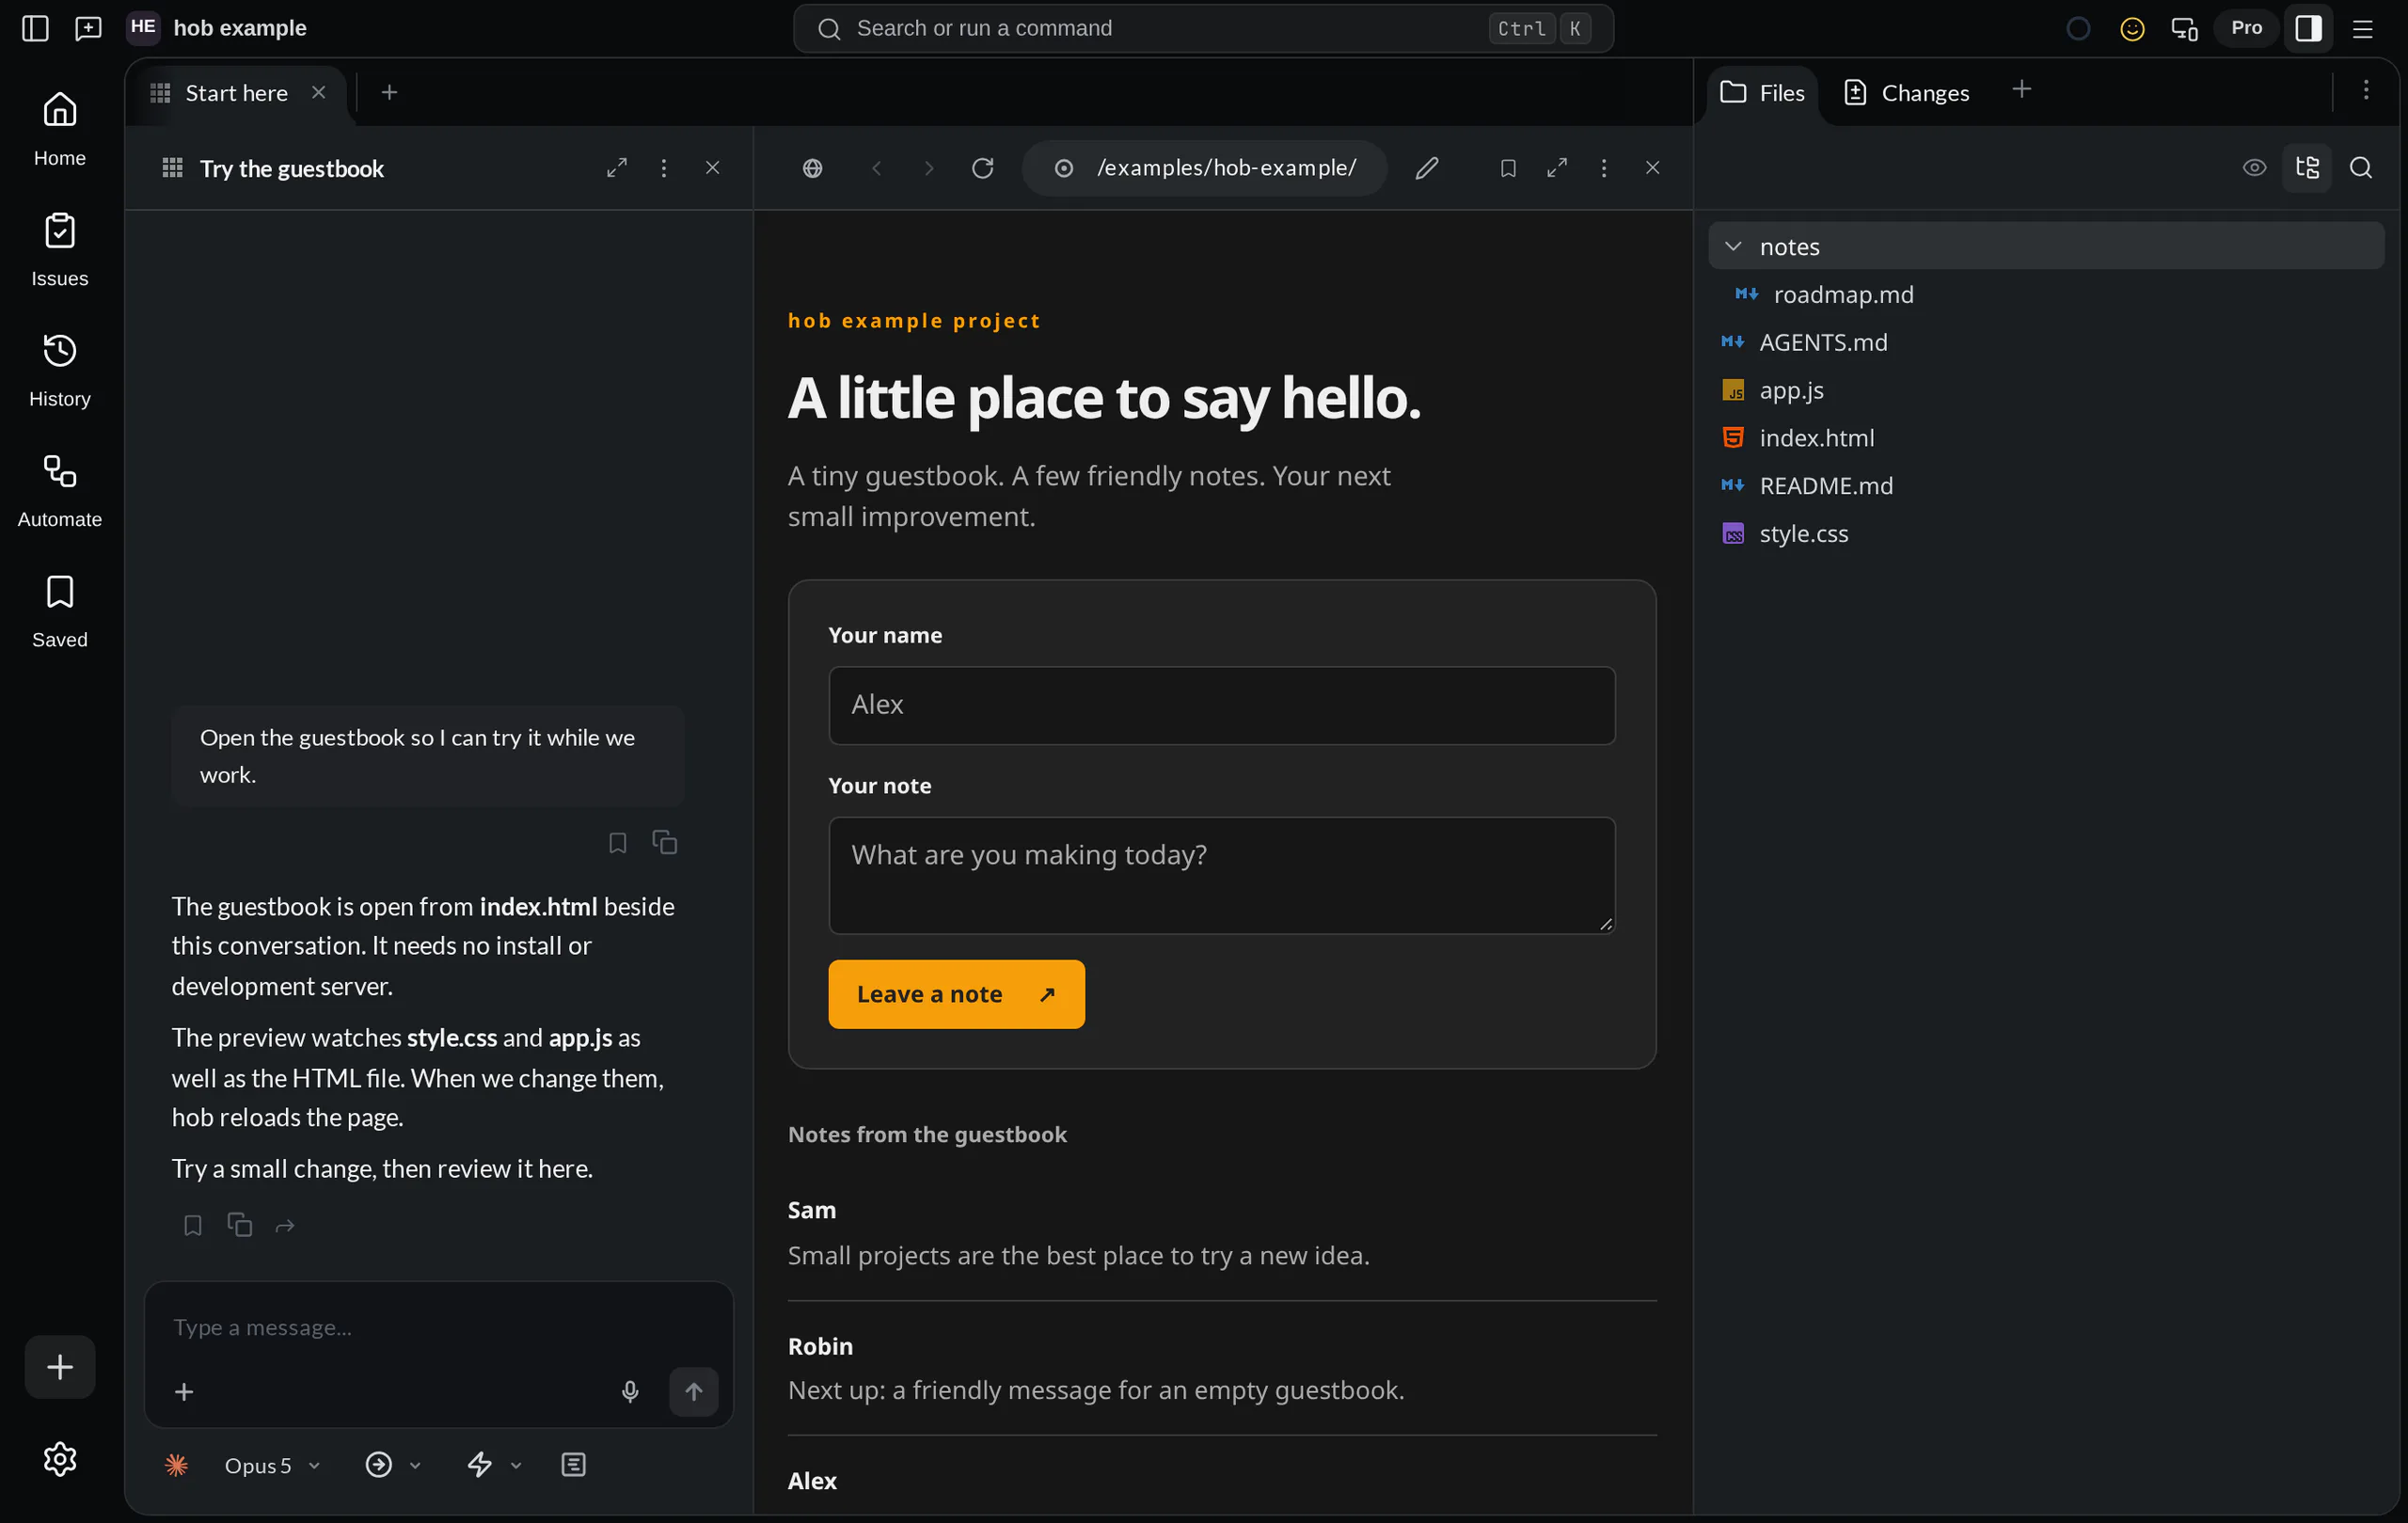Switch to the Start here tab

click(x=237, y=93)
